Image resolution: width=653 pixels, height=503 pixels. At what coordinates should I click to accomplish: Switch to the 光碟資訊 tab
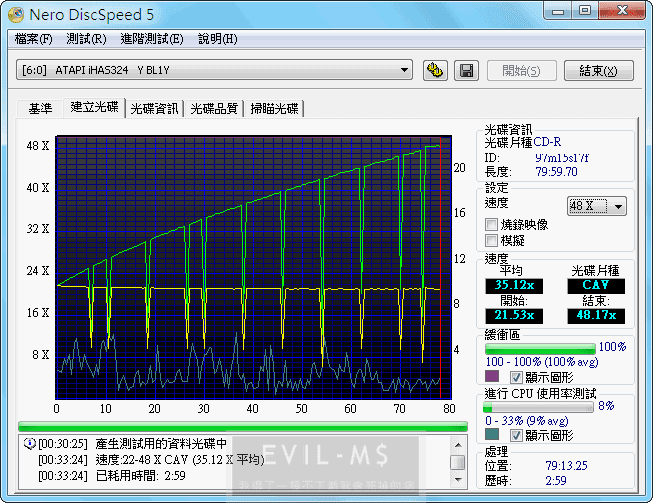pos(155,109)
